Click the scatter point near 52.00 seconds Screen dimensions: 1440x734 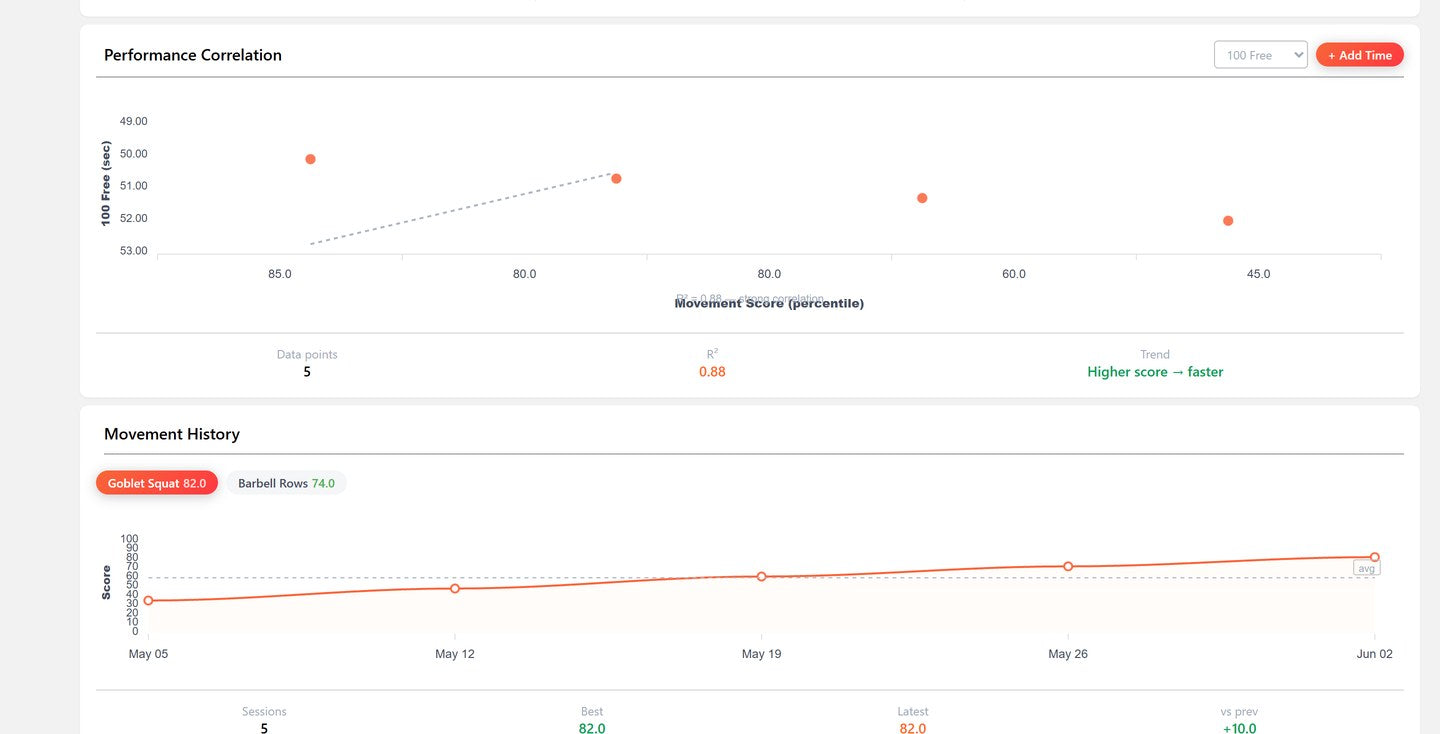1228,220
